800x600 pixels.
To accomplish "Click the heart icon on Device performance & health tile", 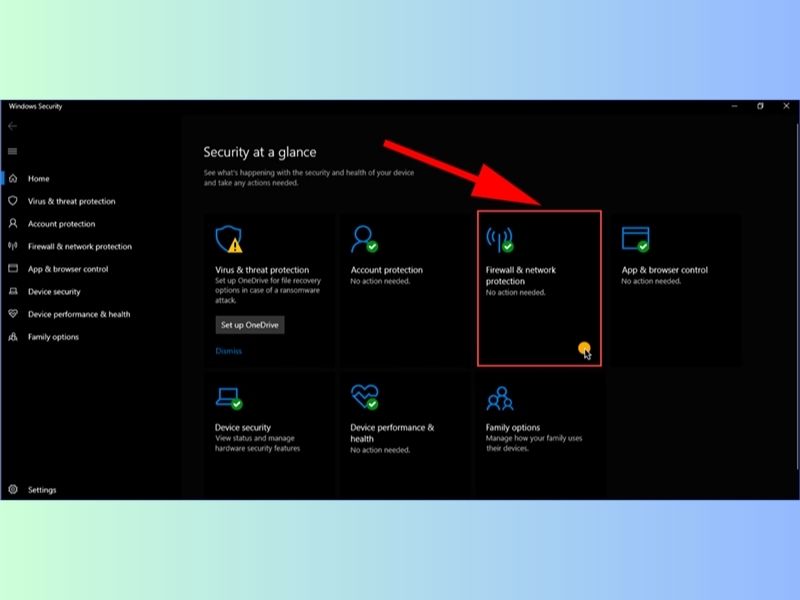I will [x=364, y=397].
